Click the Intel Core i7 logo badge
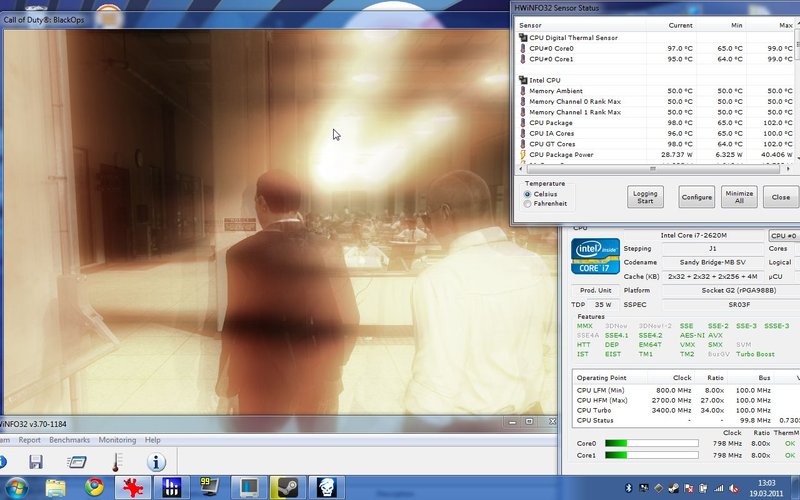The image size is (800, 500). tap(595, 256)
